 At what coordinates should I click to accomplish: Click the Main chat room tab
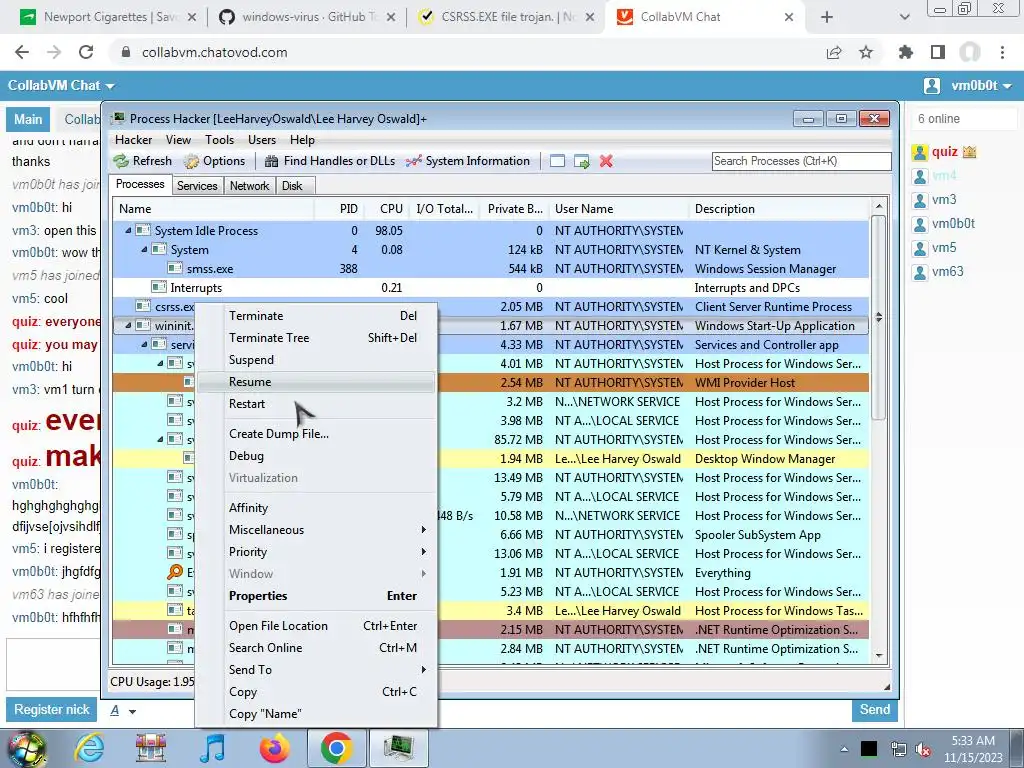click(x=28, y=120)
